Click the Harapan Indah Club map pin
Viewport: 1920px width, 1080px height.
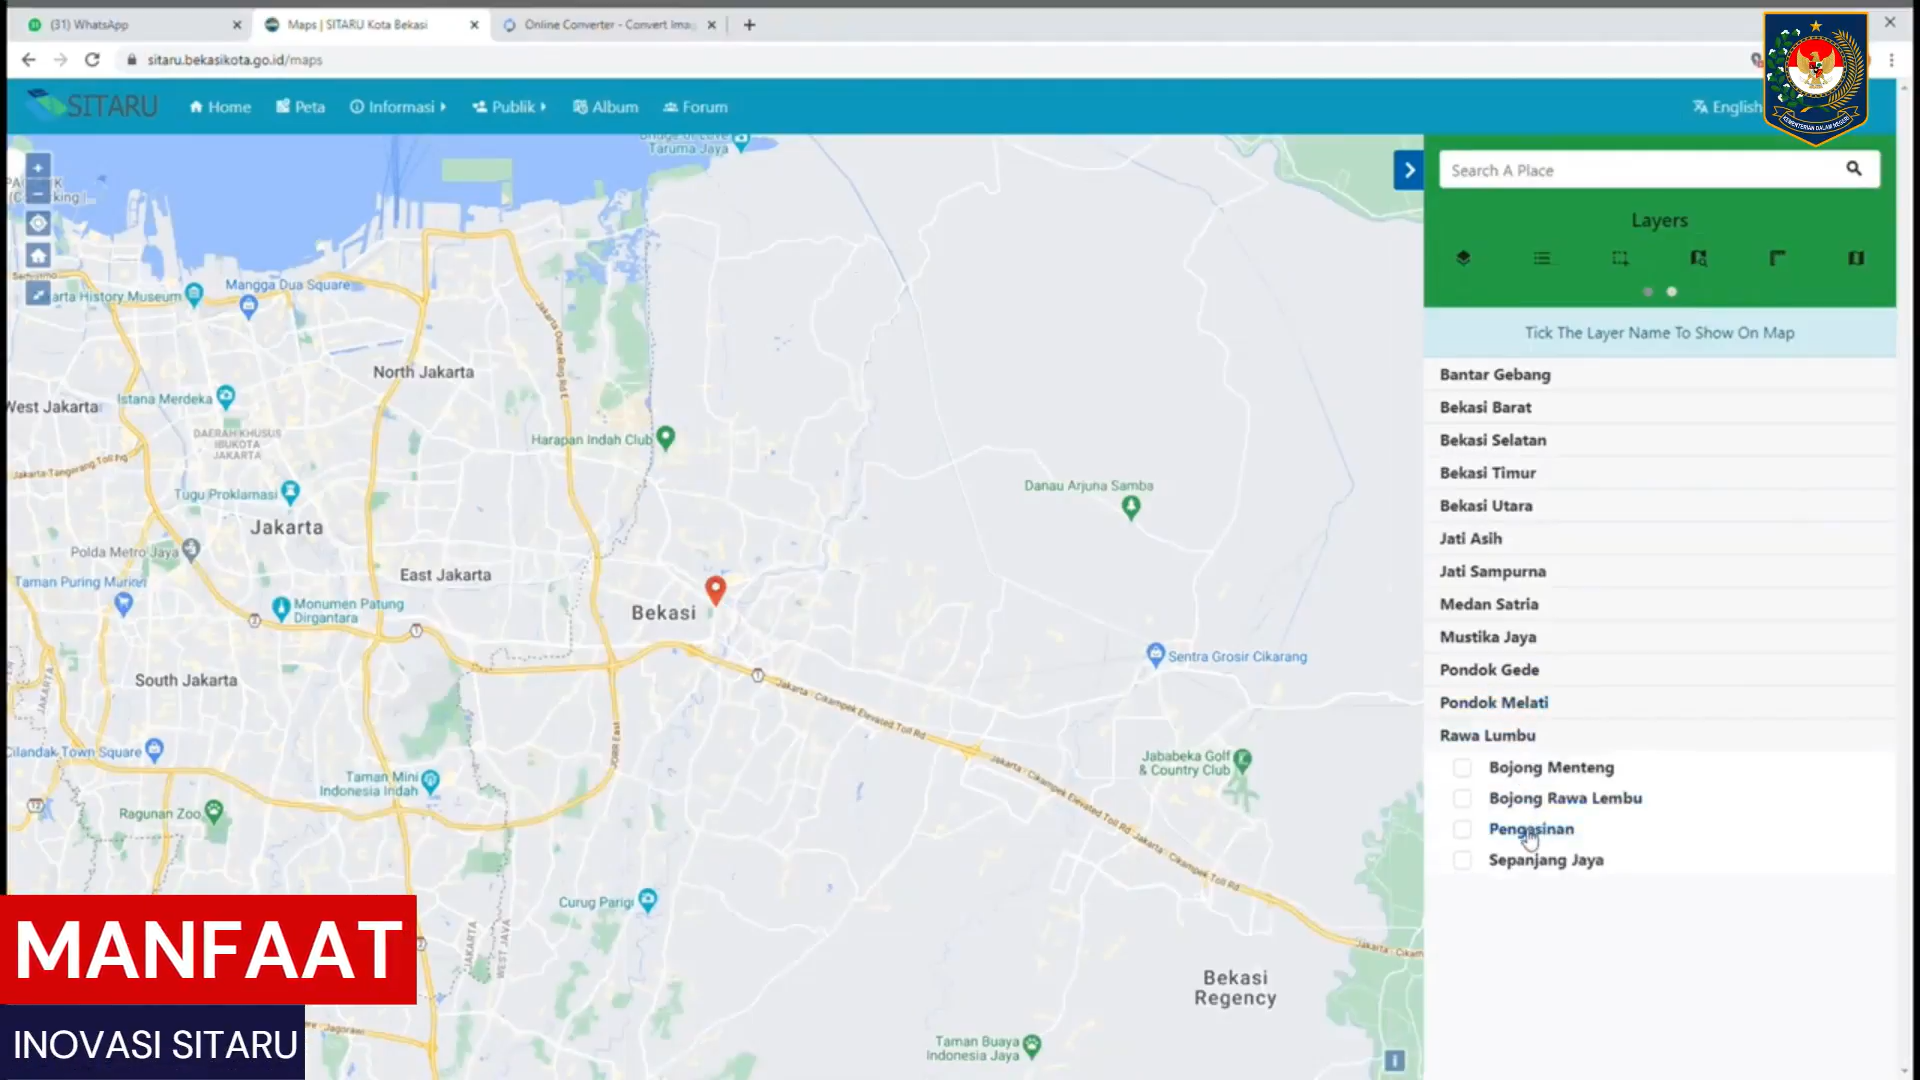(x=666, y=437)
